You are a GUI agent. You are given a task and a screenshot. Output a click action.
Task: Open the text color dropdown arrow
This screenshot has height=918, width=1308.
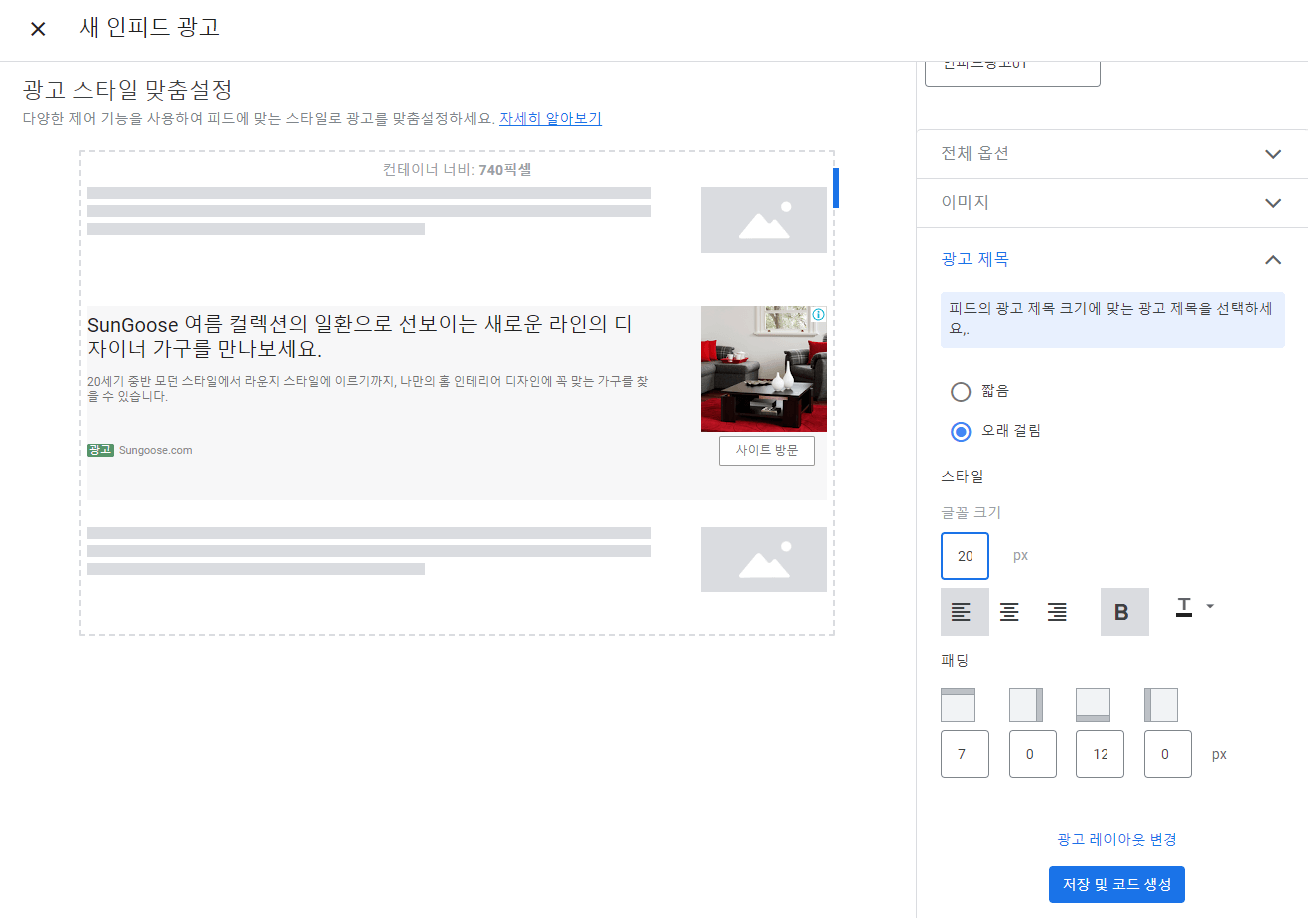(x=1210, y=606)
